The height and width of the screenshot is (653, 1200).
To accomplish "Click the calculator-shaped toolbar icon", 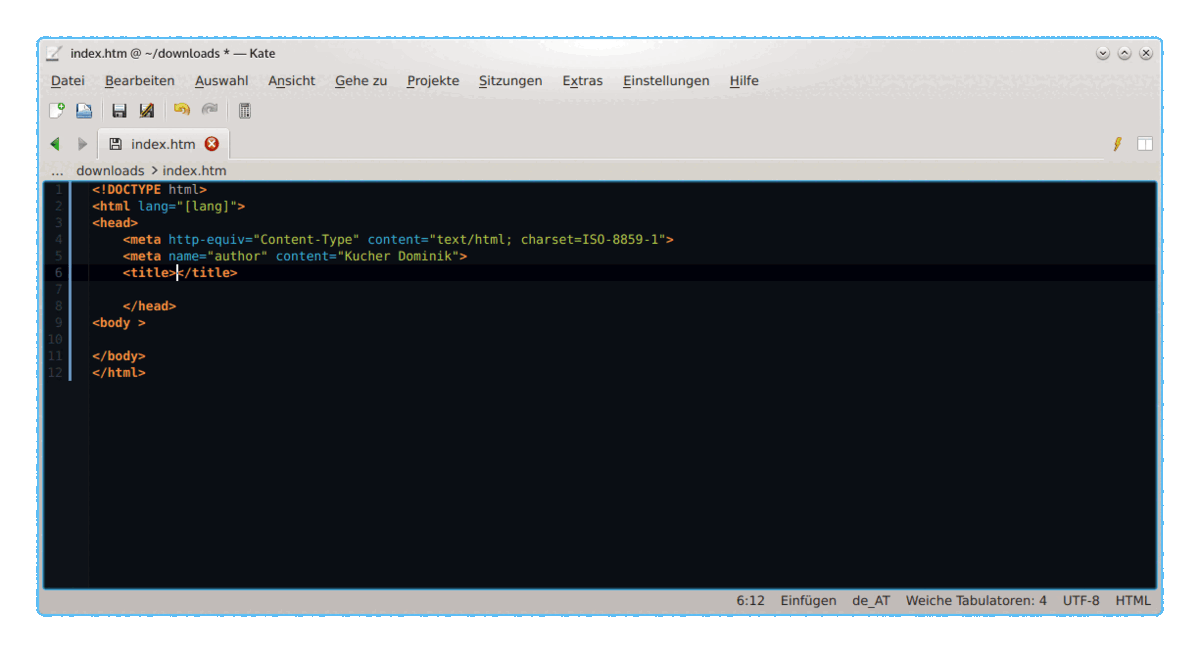I will click(x=245, y=110).
